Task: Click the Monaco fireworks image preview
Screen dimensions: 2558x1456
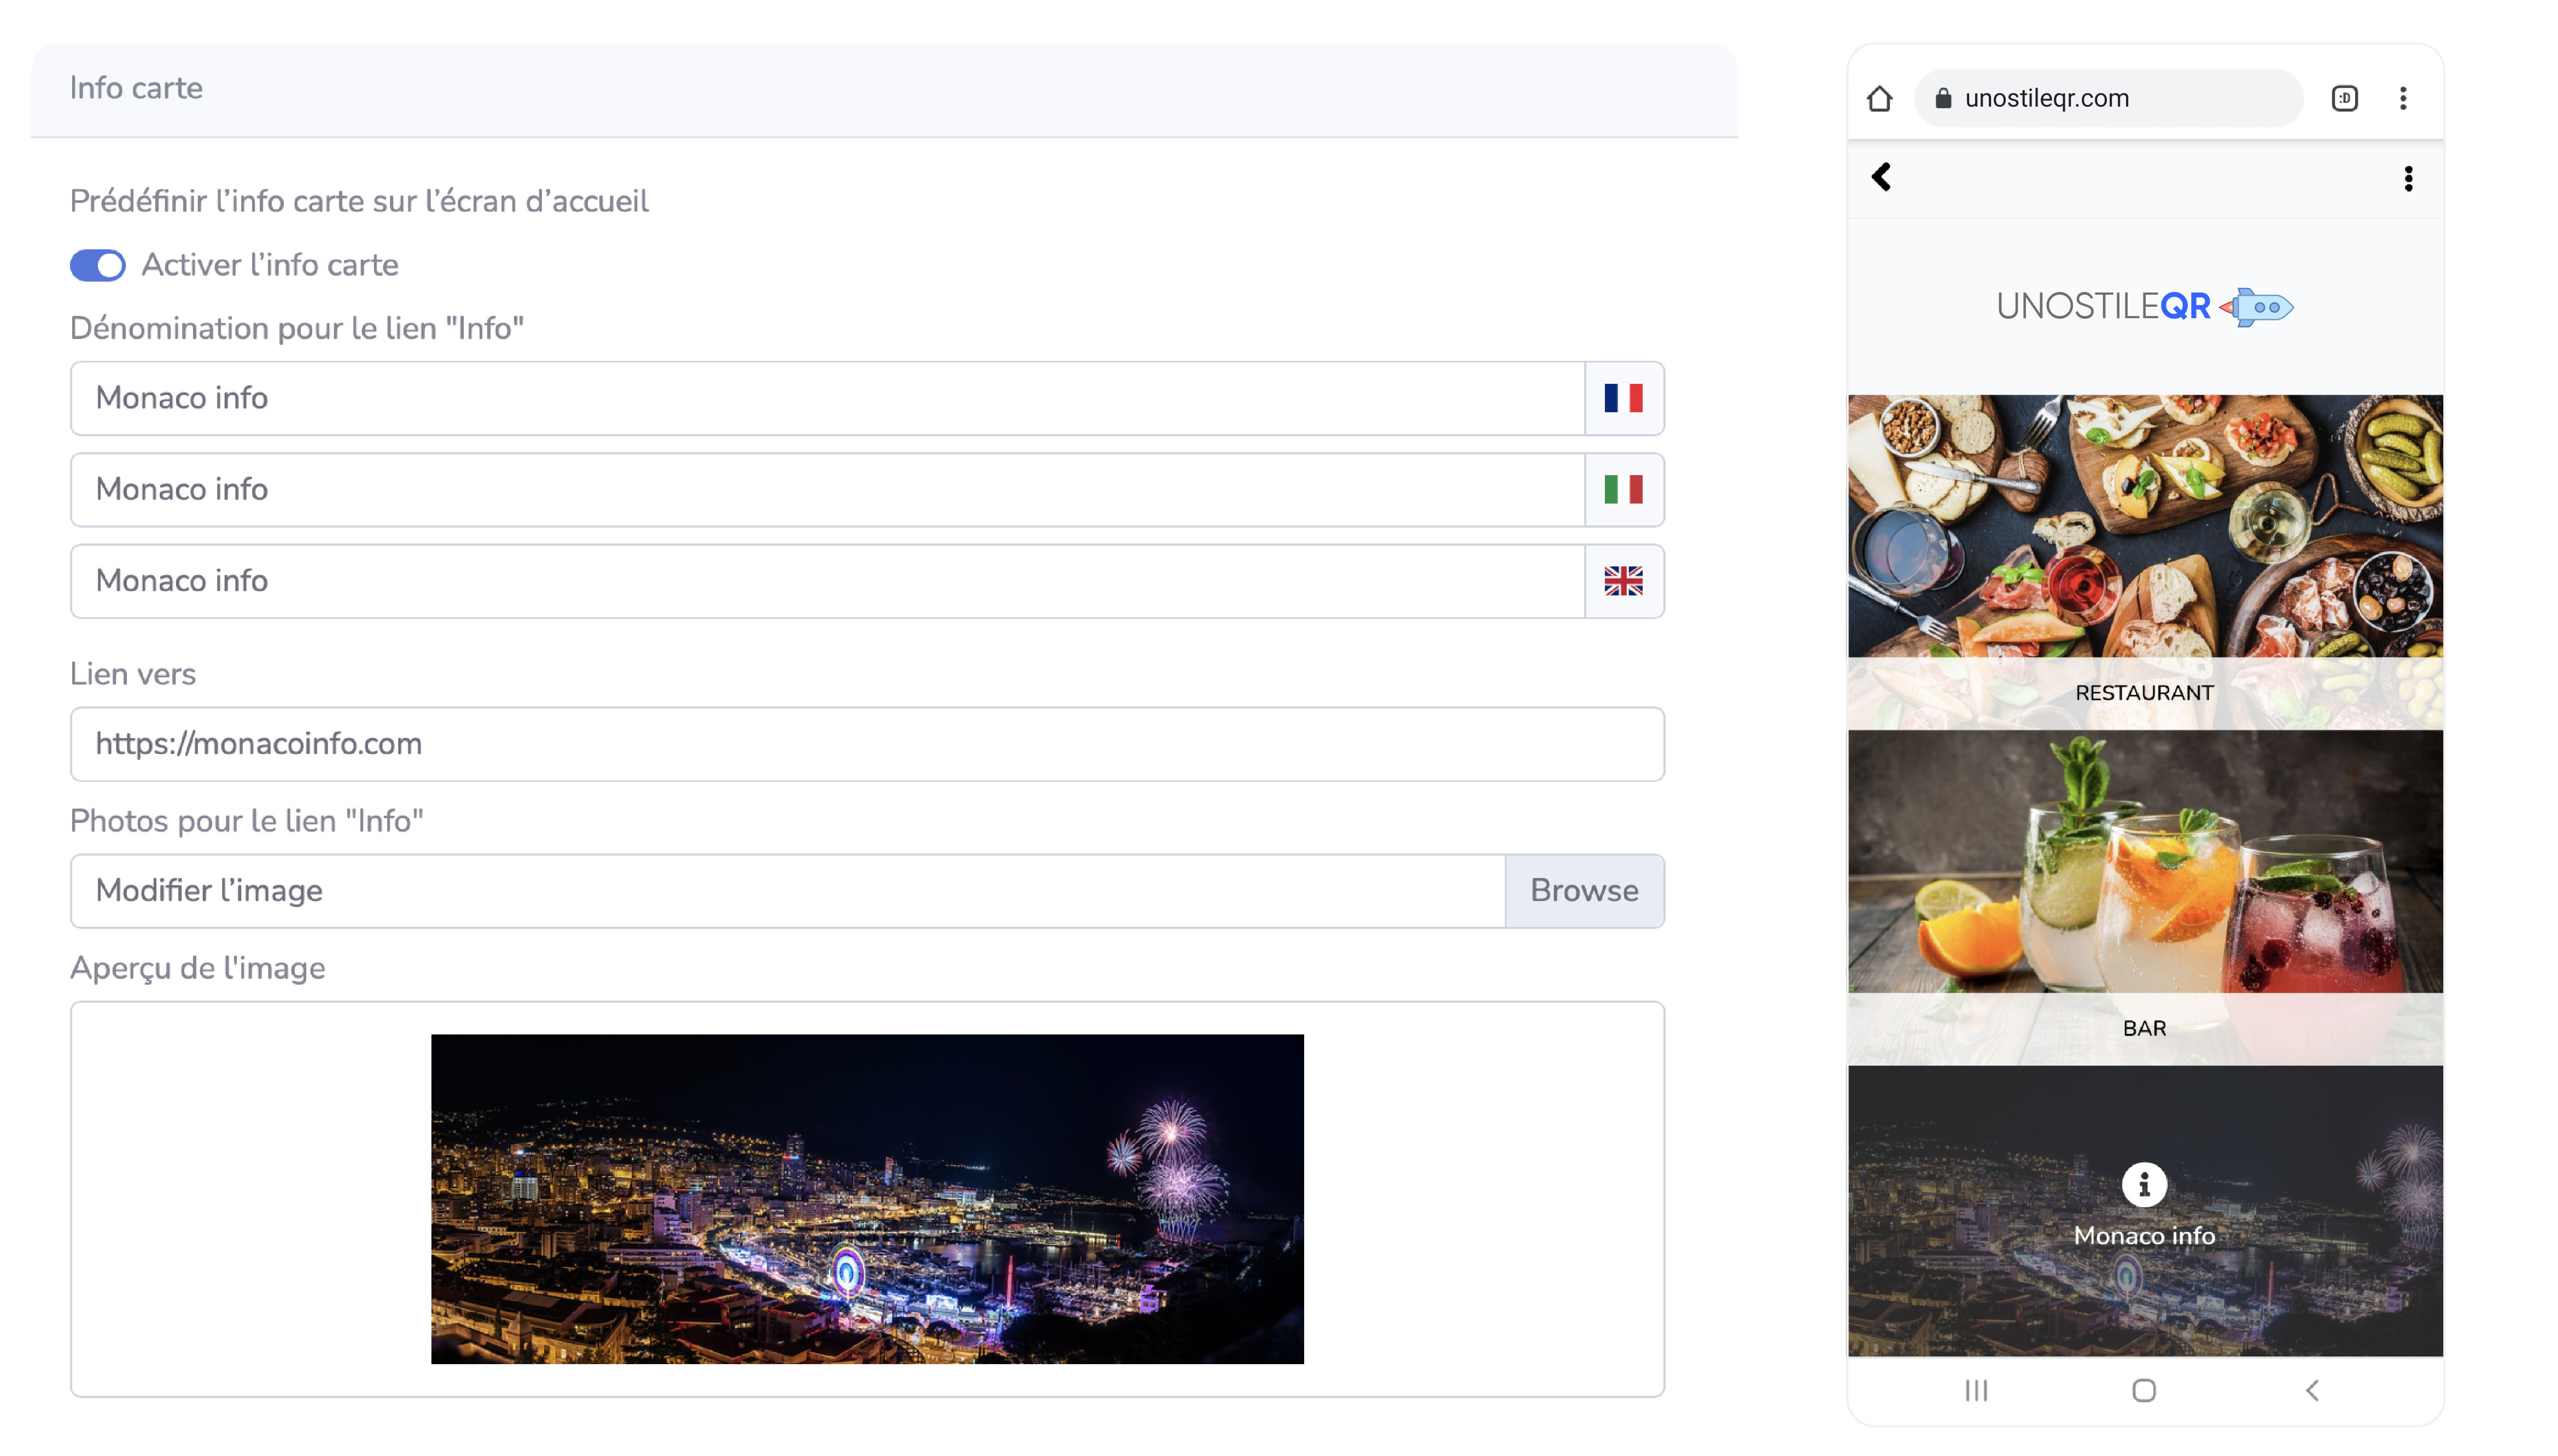Action: click(866, 1198)
